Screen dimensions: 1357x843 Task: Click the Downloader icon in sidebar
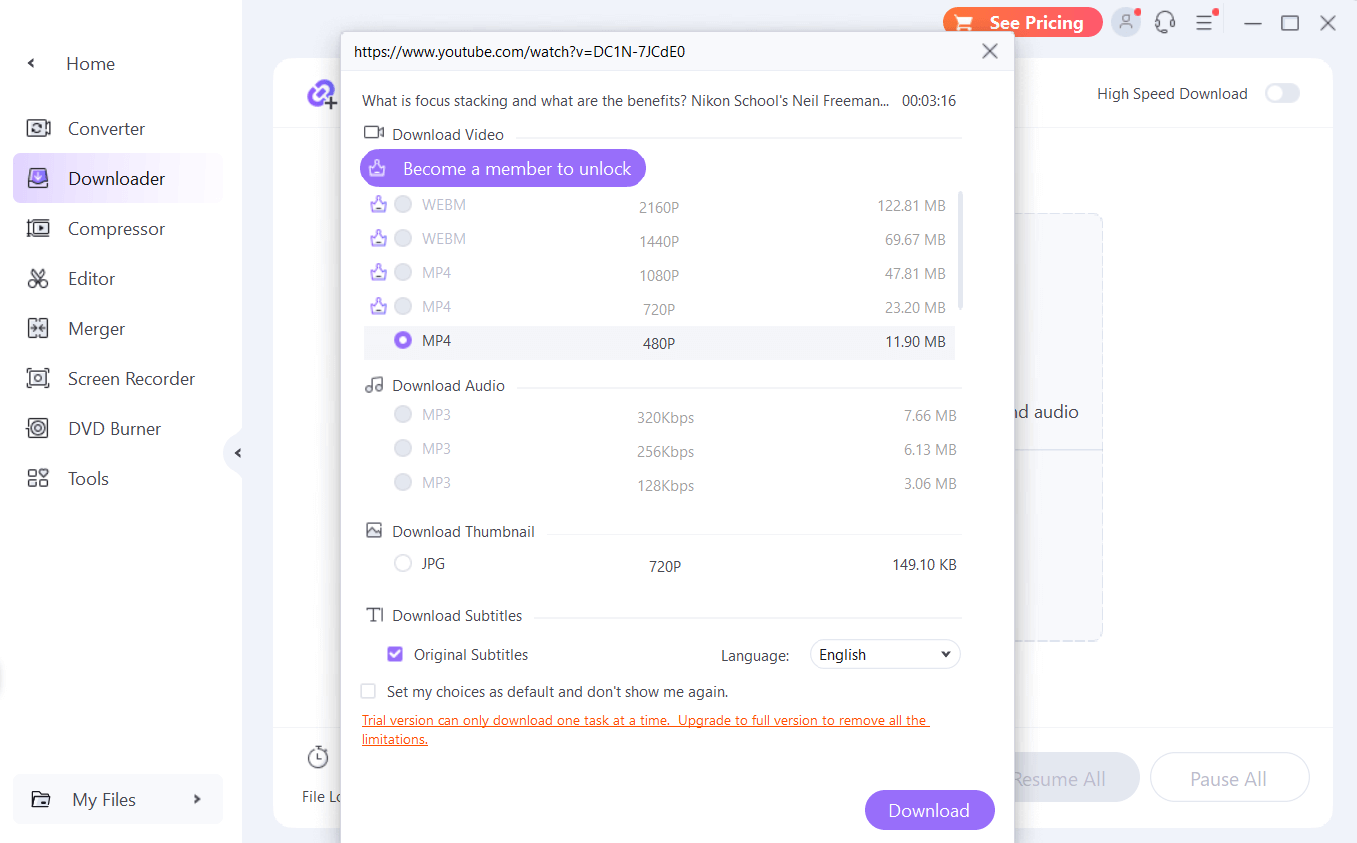click(38, 179)
